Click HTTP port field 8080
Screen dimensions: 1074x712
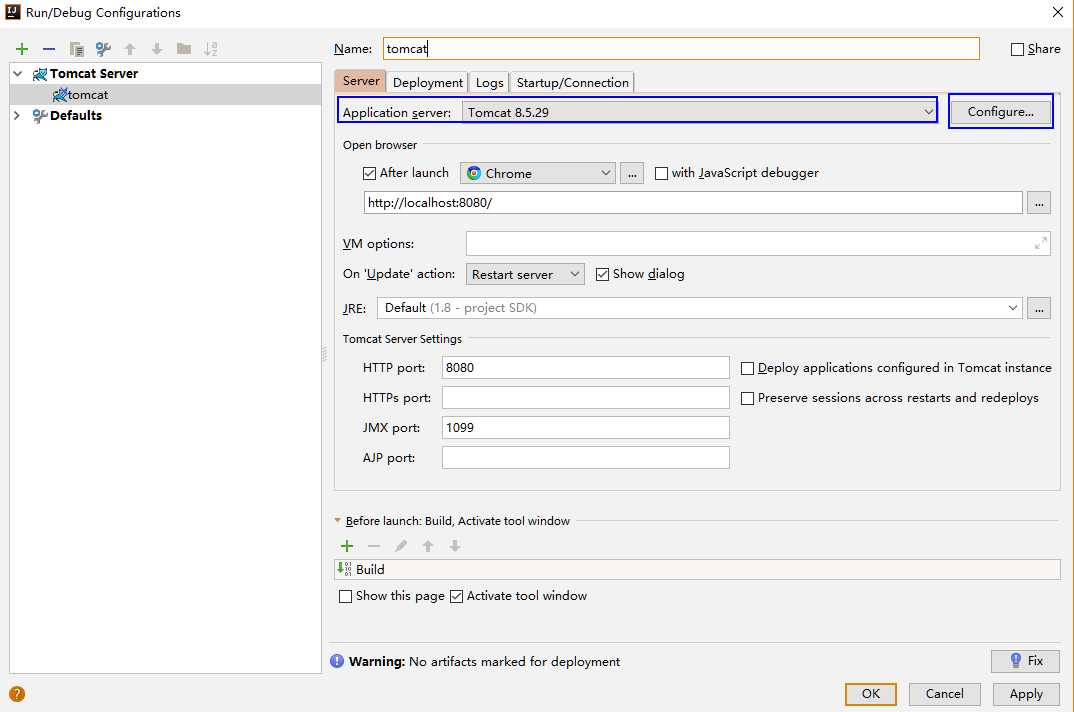coord(586,367)
